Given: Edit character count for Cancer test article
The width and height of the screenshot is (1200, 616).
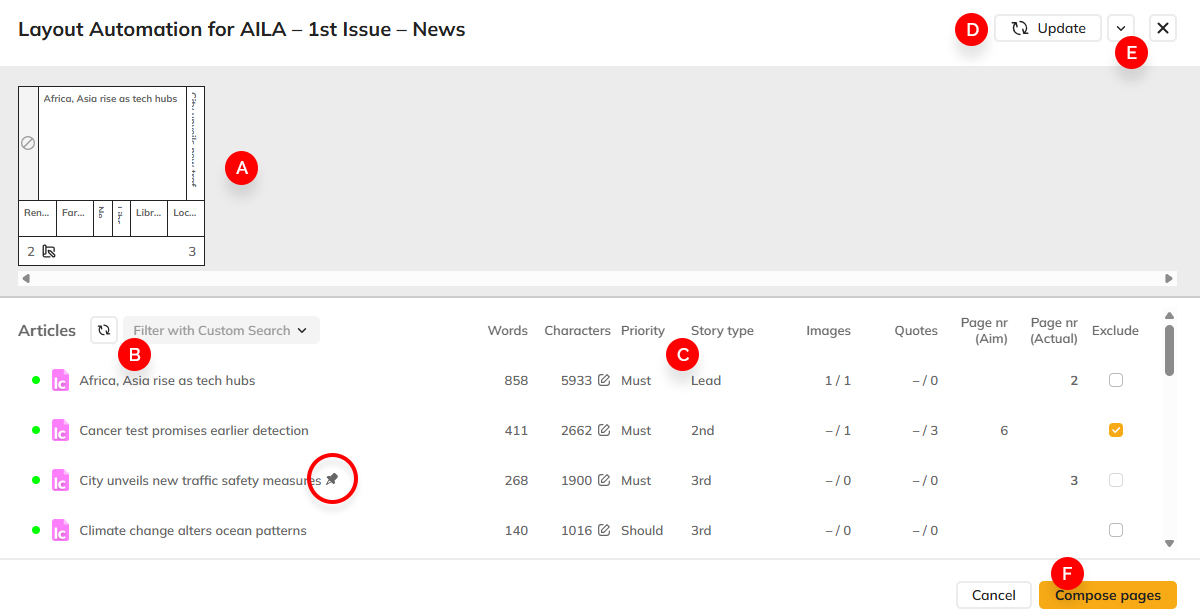Looking at the screenshot, I should coord(604,431).
